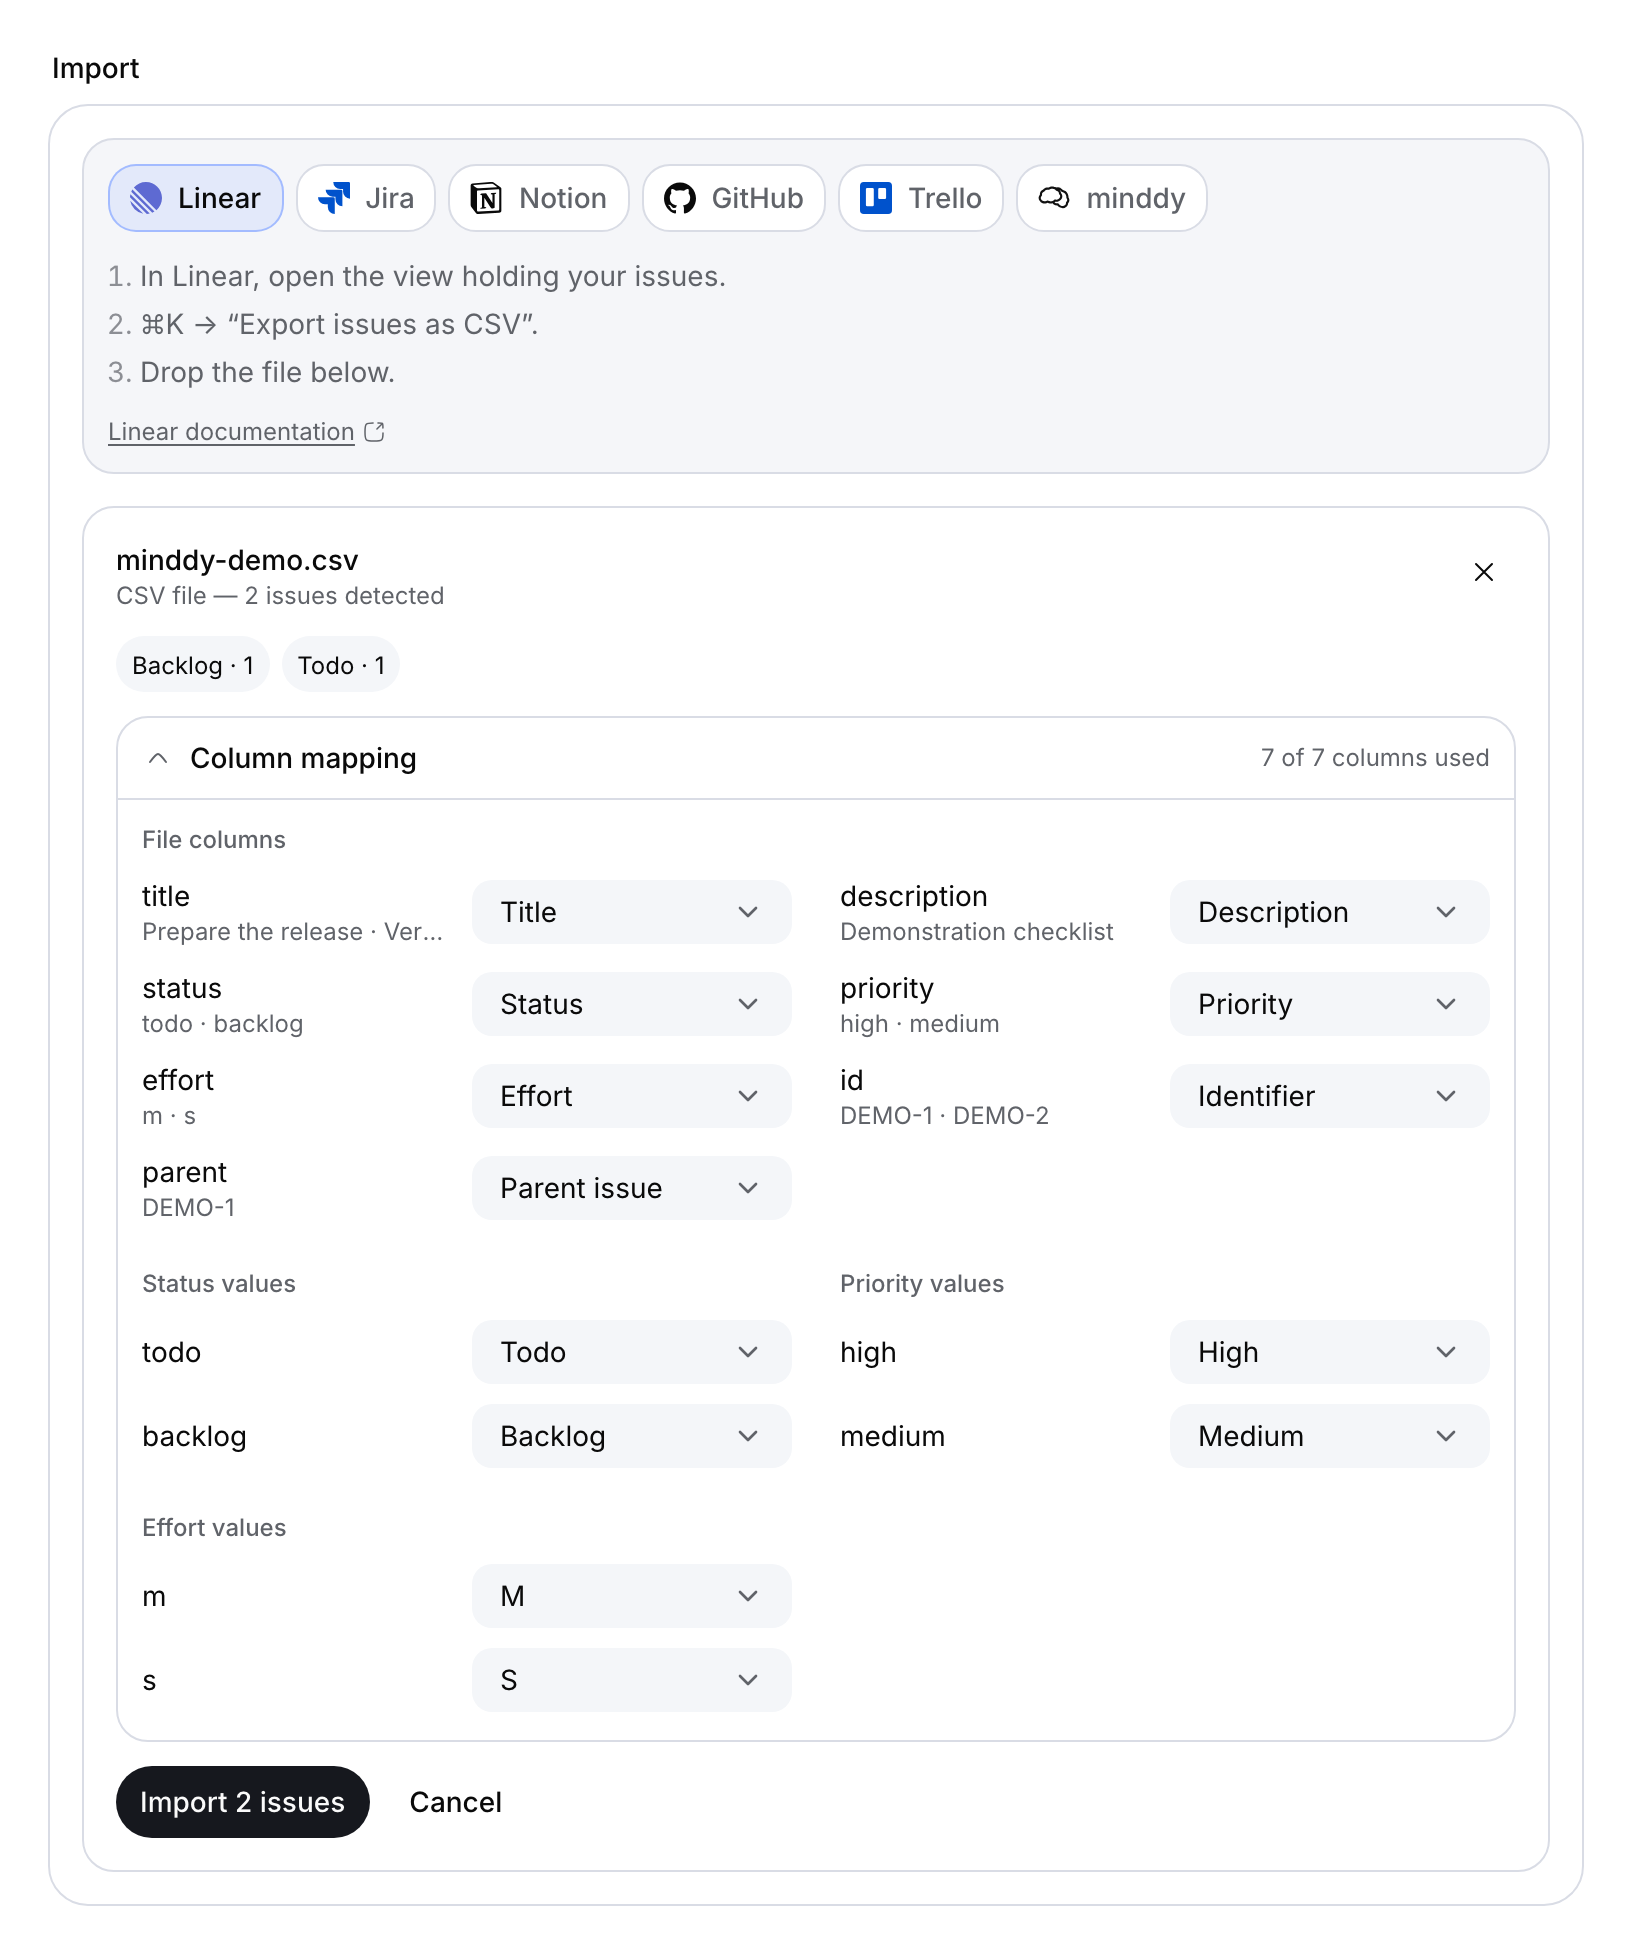Open the Effort column mapping dropdown
The height and width of the screenshot is (1954, 1632).
pyautogui.click(x=632, y=1096)
